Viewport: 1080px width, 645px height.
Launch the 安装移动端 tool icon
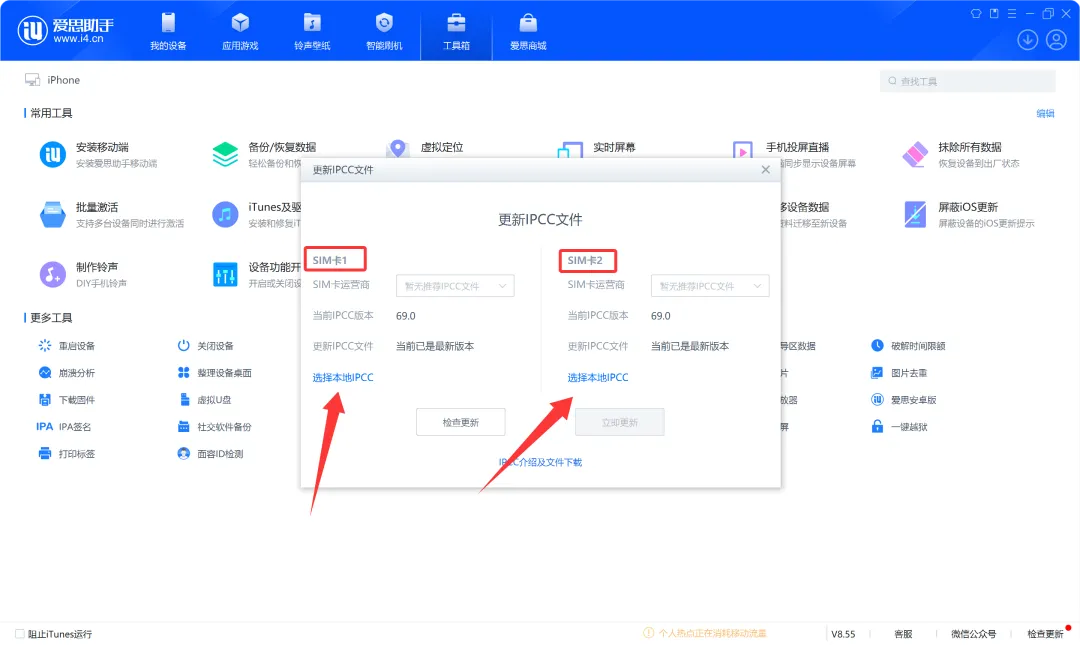coord(53,154)
